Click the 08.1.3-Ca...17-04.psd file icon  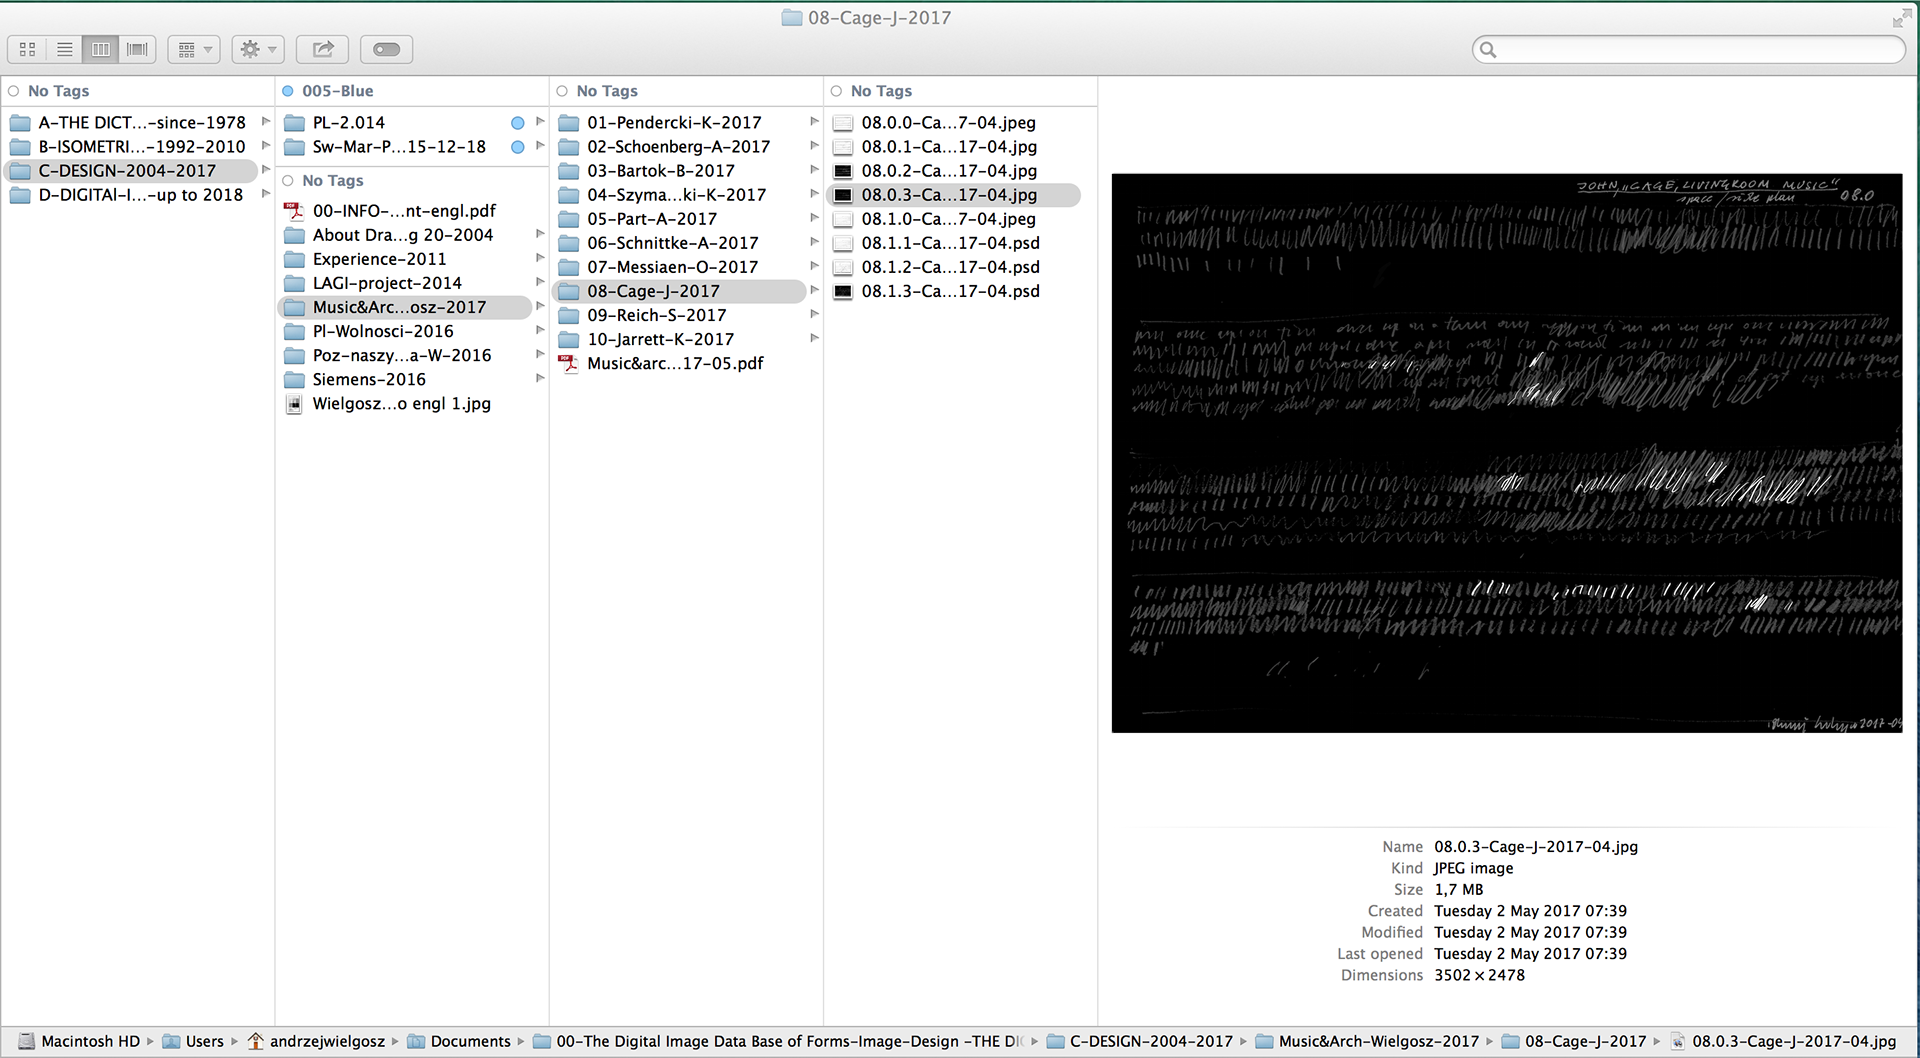[x=843, y=291]
